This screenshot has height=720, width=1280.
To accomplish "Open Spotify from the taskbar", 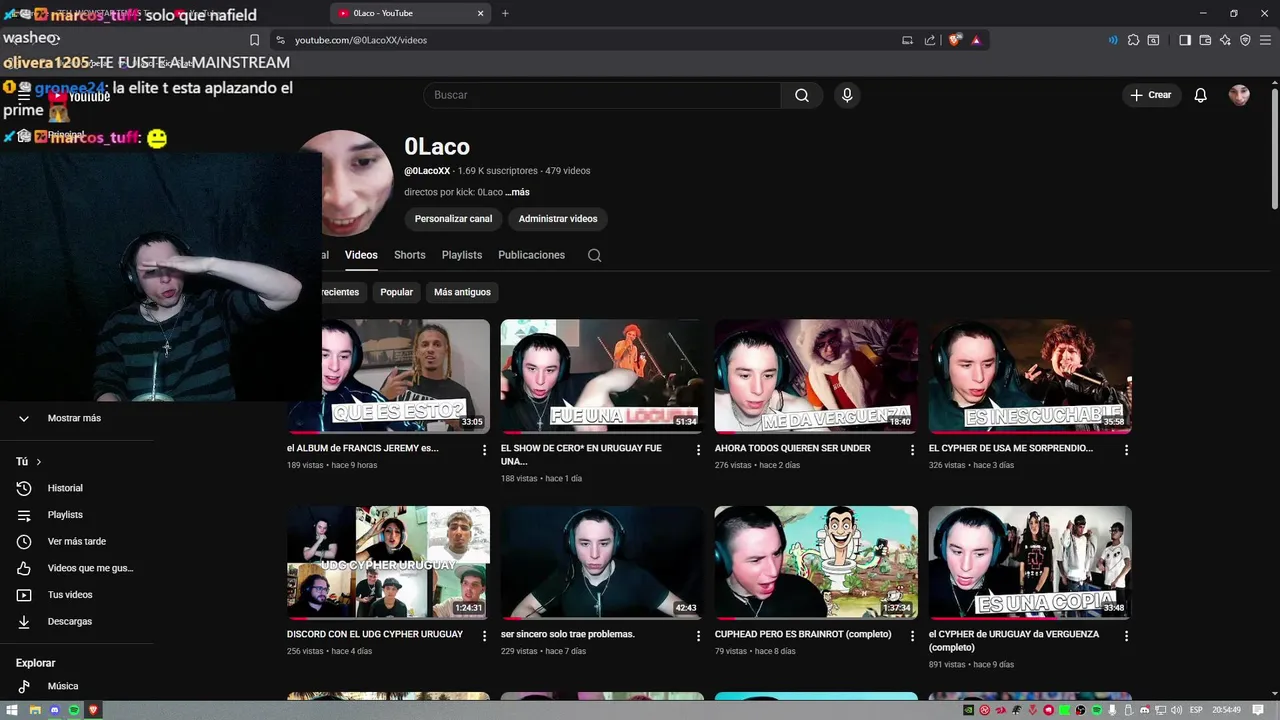I will coord(74,710).
